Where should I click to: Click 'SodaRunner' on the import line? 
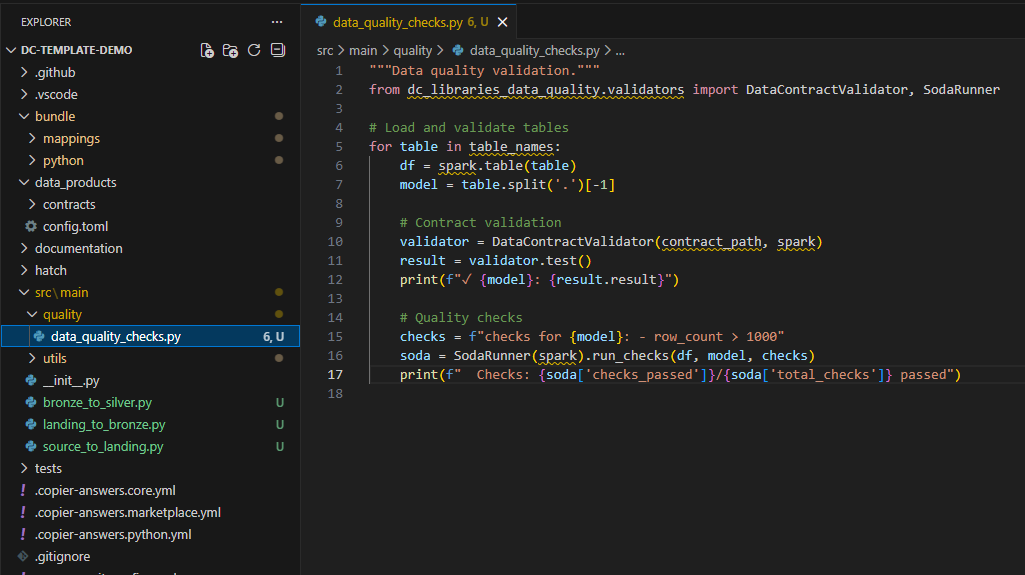962,90
